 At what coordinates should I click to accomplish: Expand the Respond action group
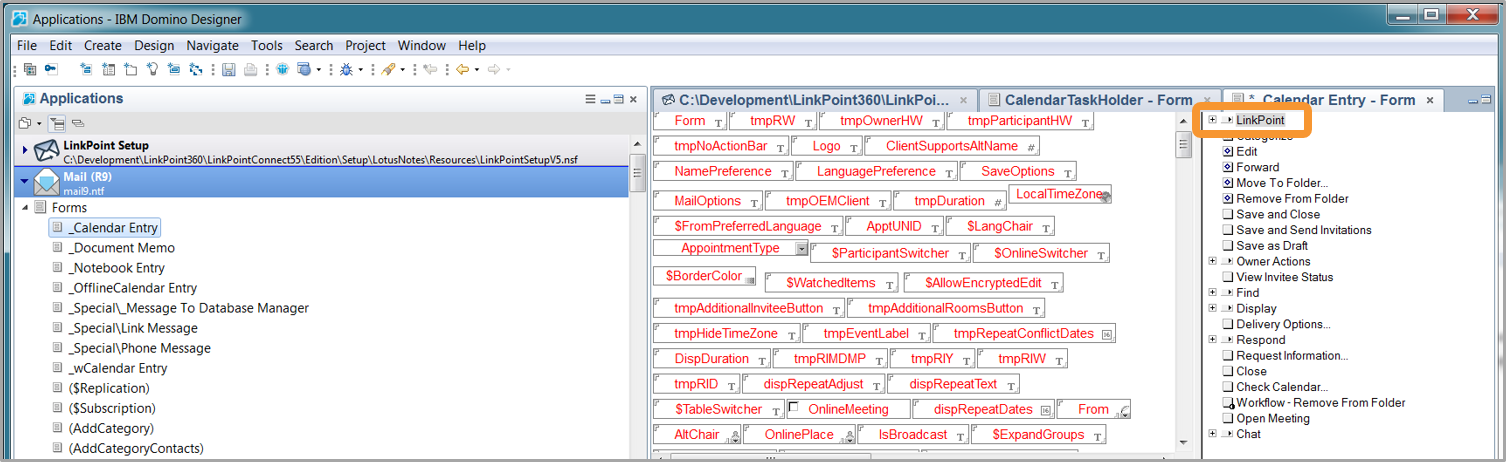pos(1212,340)
